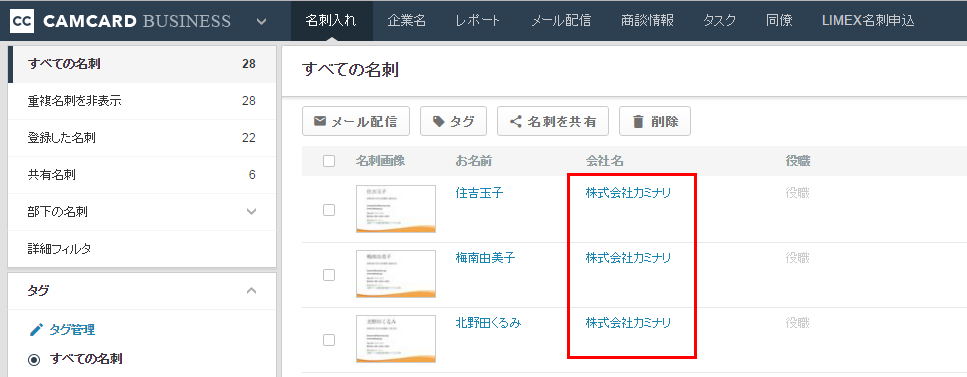Go to the 商談情報 tab
The image size is (967, 377).
tap(648, 21)
